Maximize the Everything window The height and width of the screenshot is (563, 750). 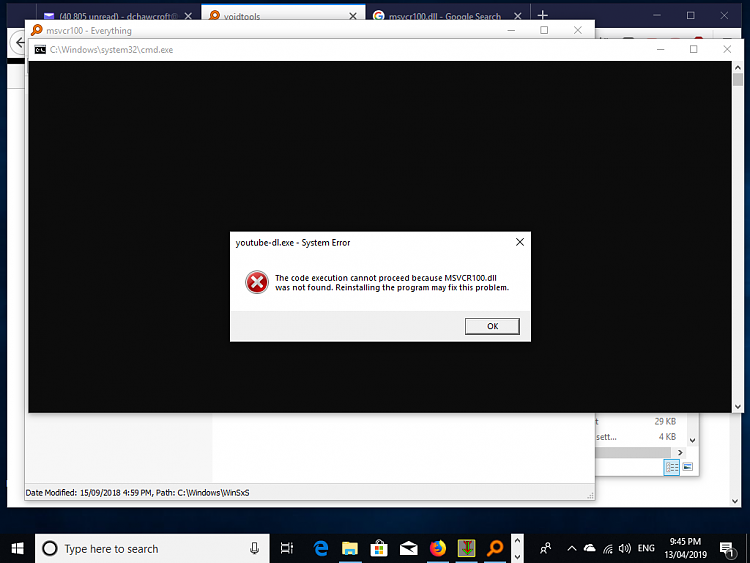544,30
